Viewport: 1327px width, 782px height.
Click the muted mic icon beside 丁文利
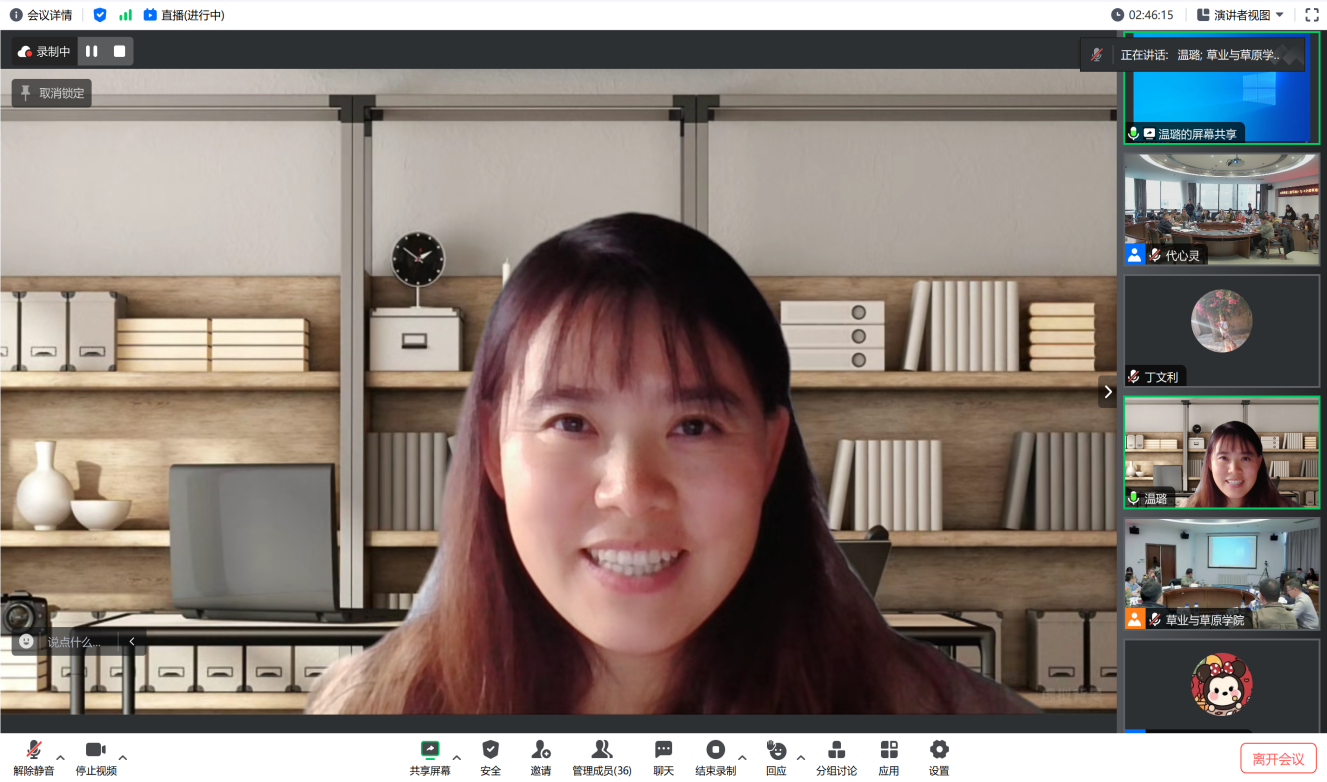1134,377
